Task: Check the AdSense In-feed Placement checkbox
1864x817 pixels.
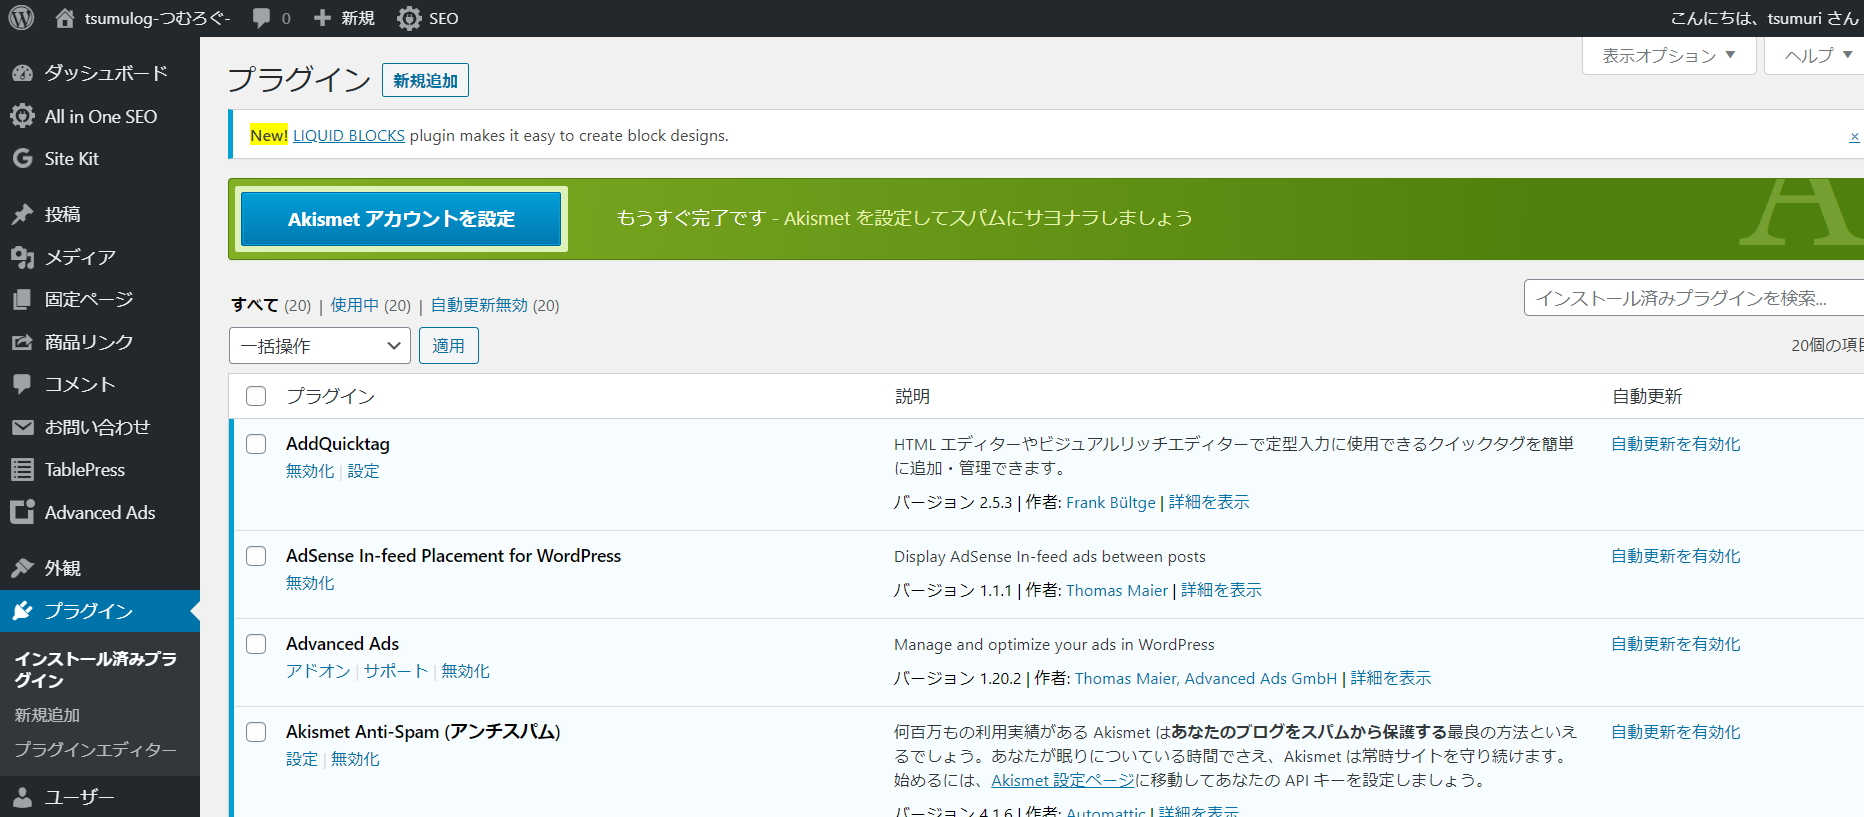Action: point(256,556)
